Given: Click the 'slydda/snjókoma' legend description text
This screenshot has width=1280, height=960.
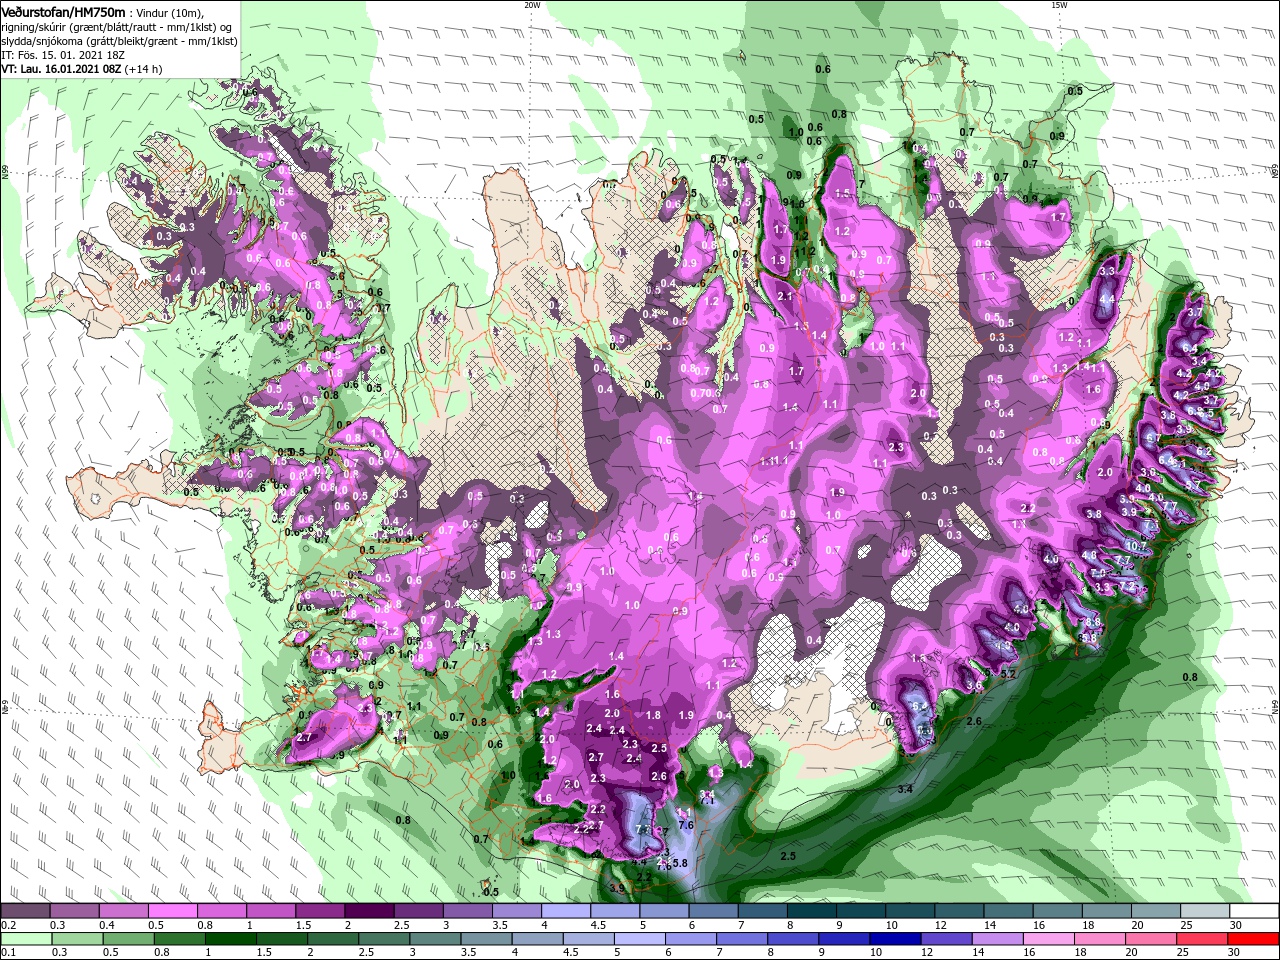Looking at the screenshot, I should point(41,42).
